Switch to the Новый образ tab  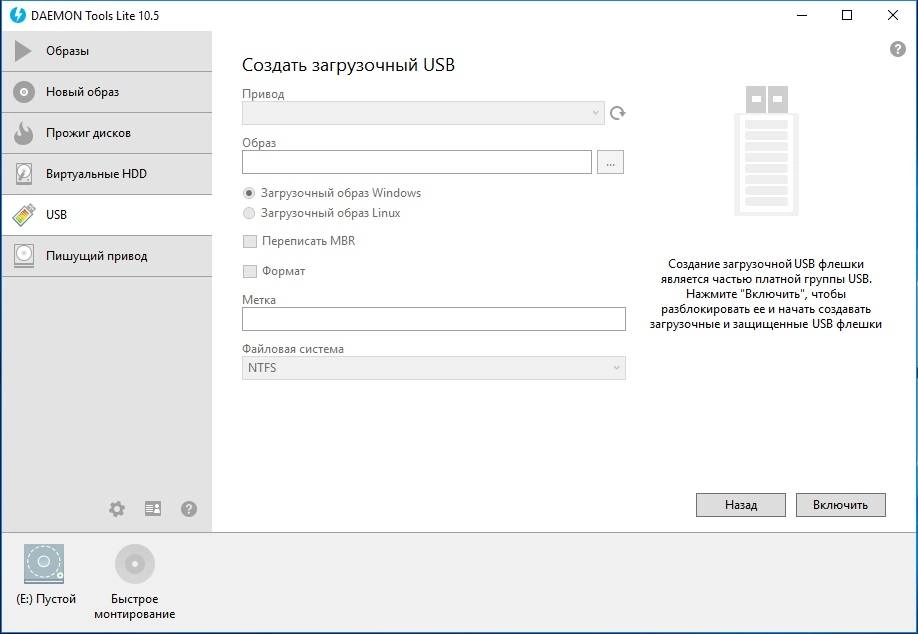107,92
